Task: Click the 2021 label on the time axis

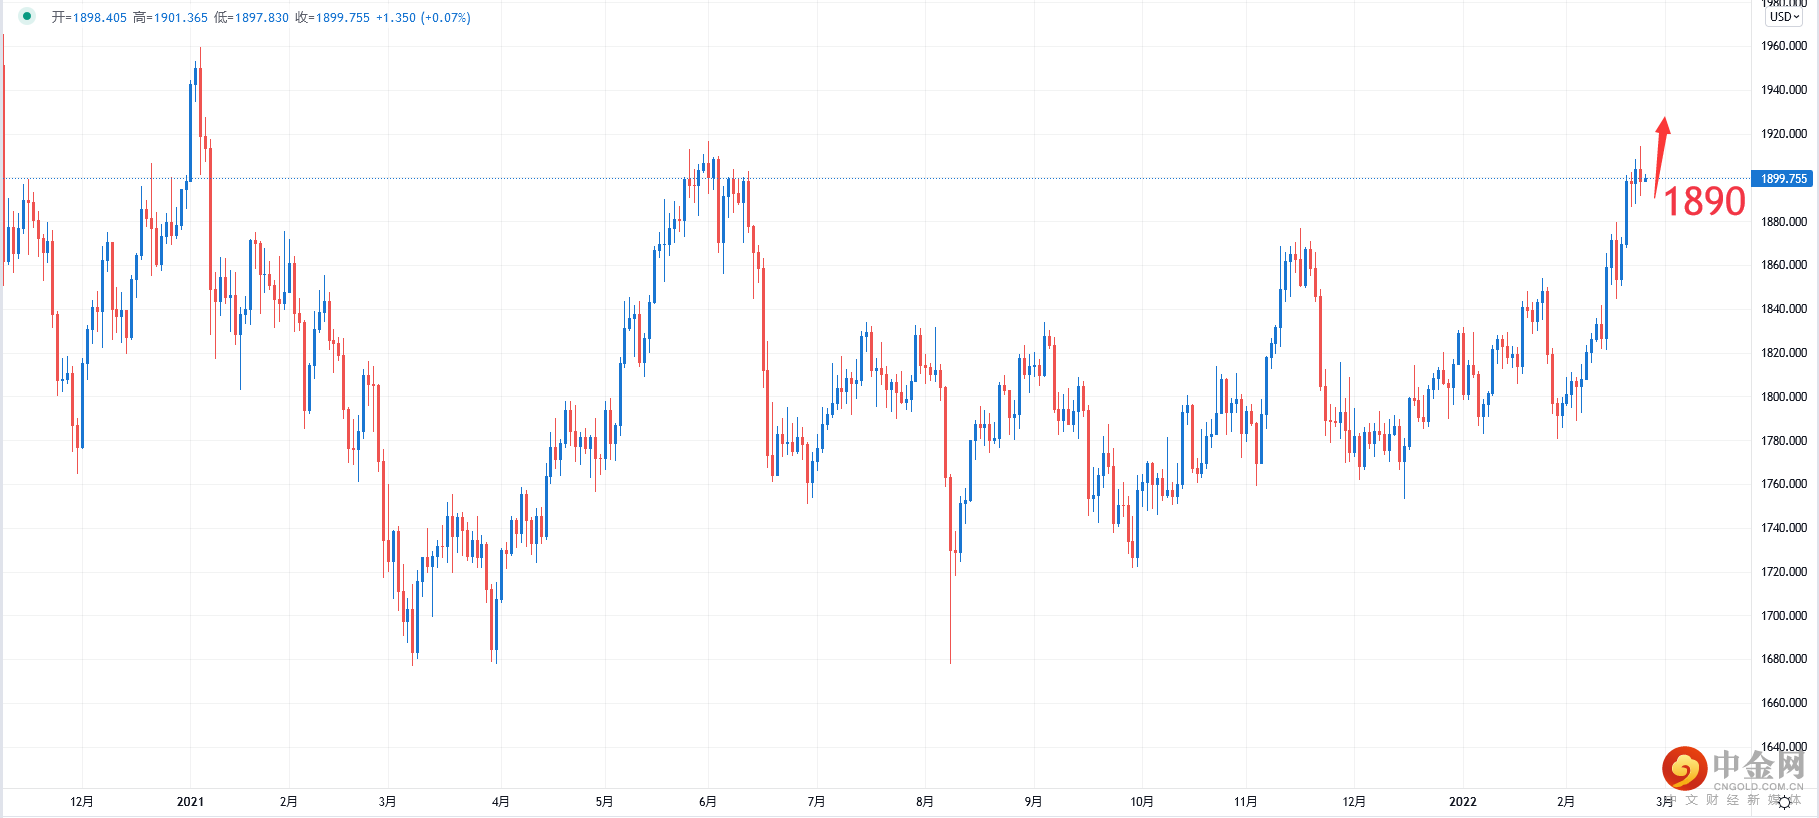Action: [x=190, y=801]
